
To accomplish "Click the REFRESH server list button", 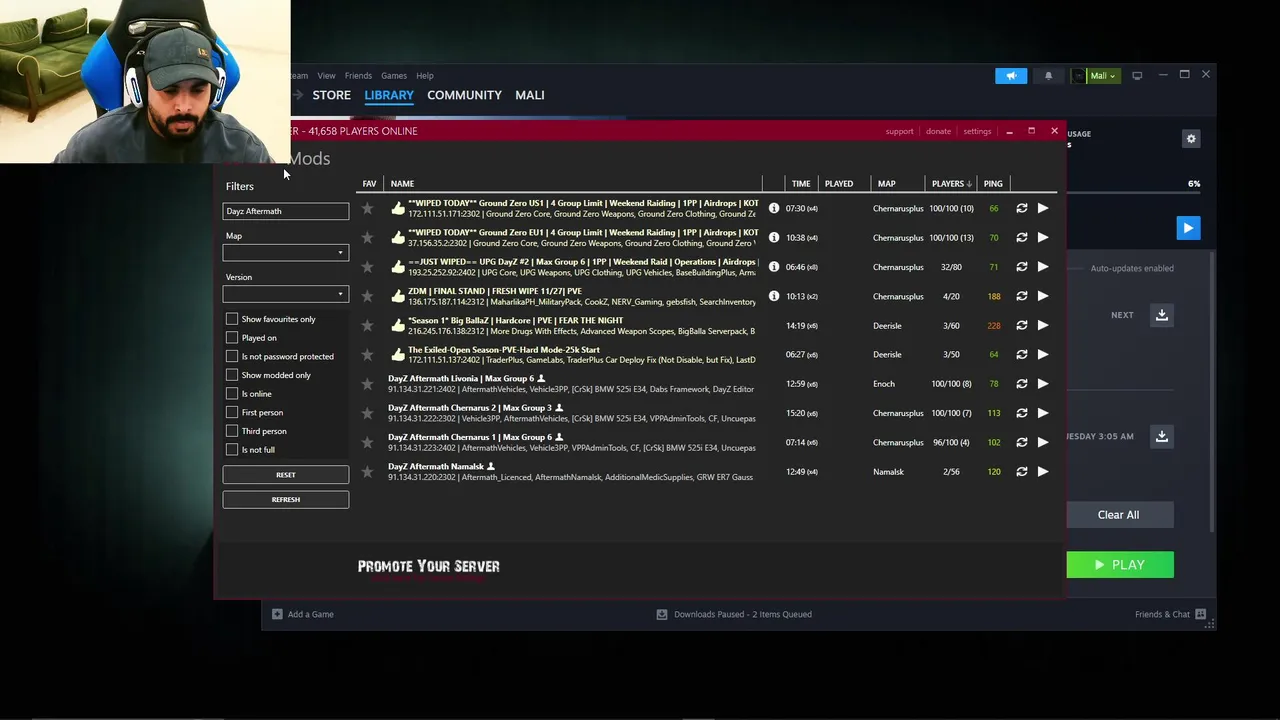I will [x=285, y=500].
